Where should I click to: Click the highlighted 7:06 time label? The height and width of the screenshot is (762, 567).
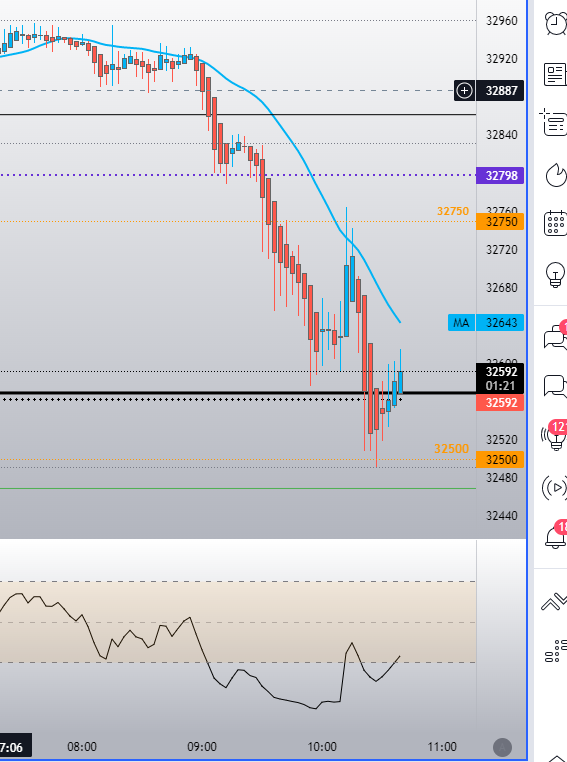15,747
